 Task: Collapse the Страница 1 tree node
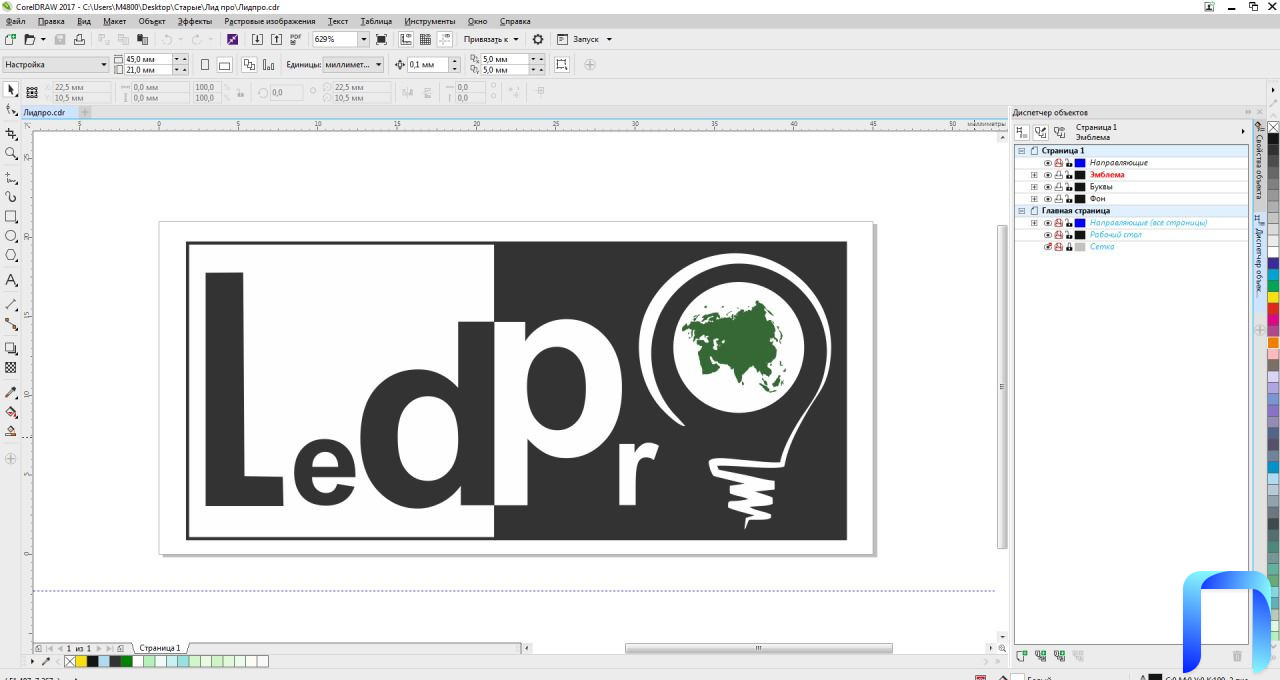[1022, 151]
